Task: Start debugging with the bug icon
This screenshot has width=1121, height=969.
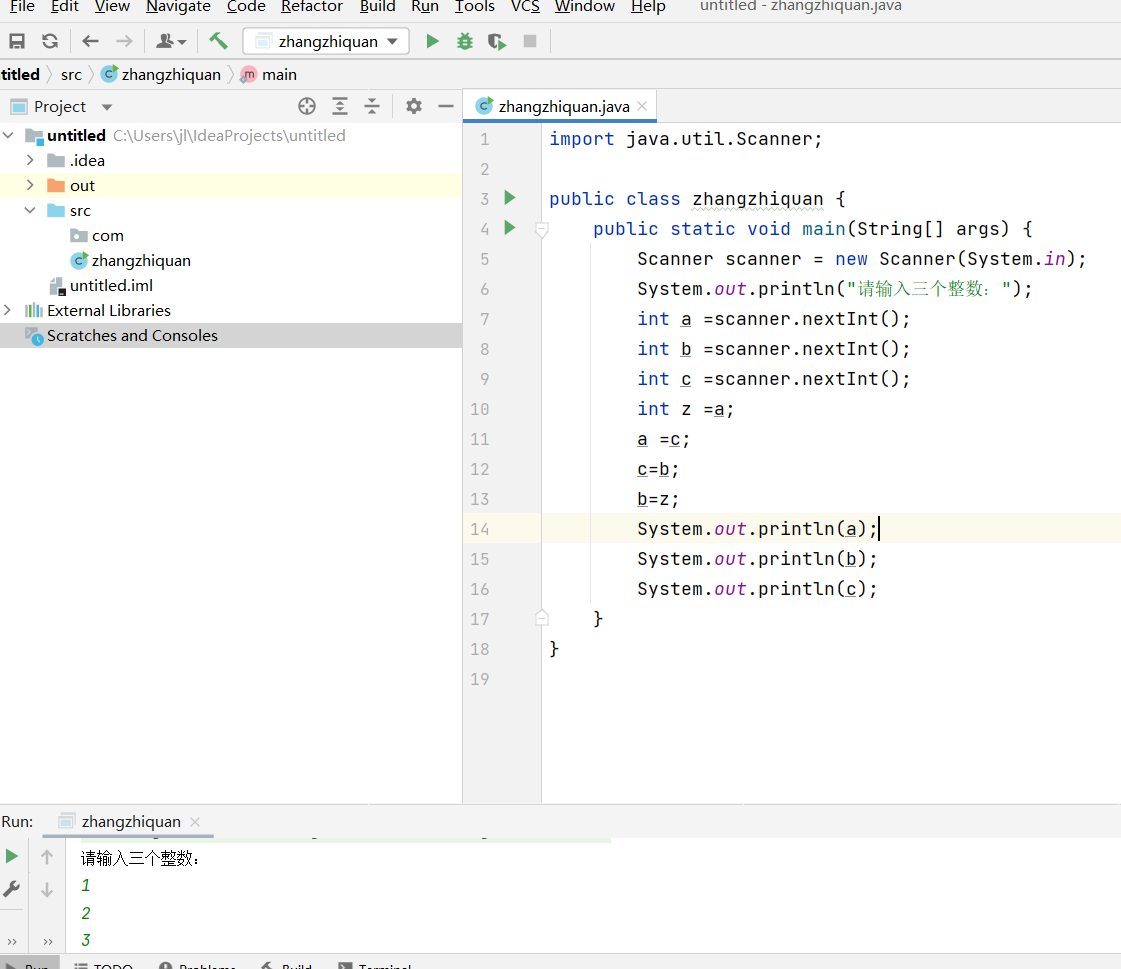Action: 465,41
